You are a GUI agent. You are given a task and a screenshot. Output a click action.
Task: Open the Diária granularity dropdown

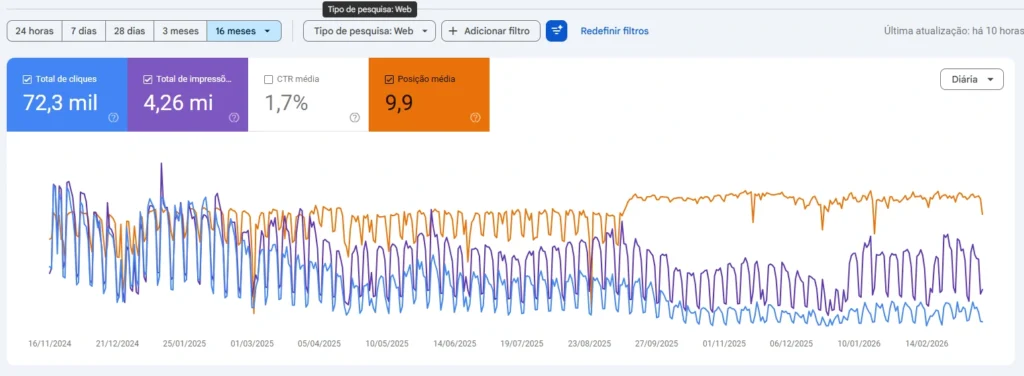point(972,79)
